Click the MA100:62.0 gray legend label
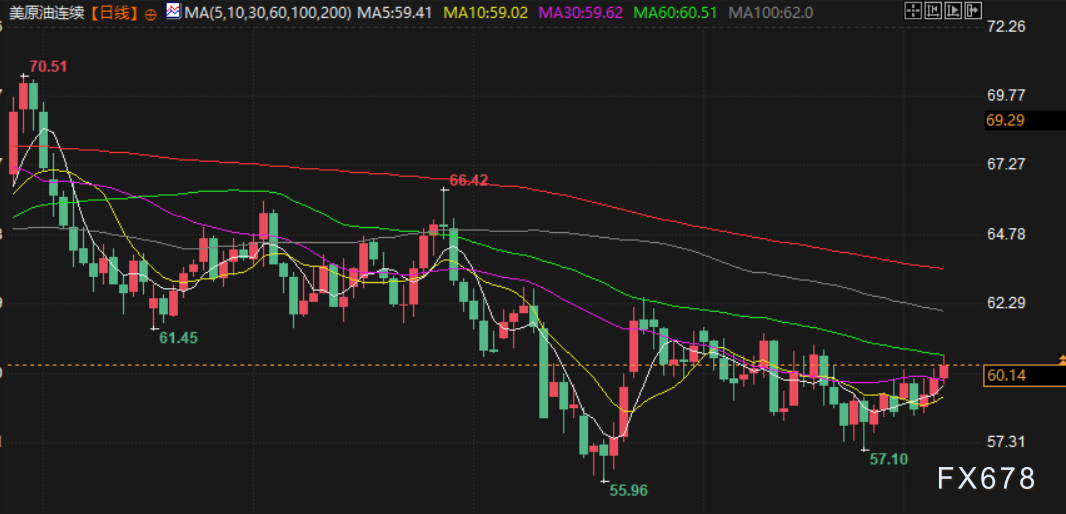The image size is (1066, 514). pos(771,13)
